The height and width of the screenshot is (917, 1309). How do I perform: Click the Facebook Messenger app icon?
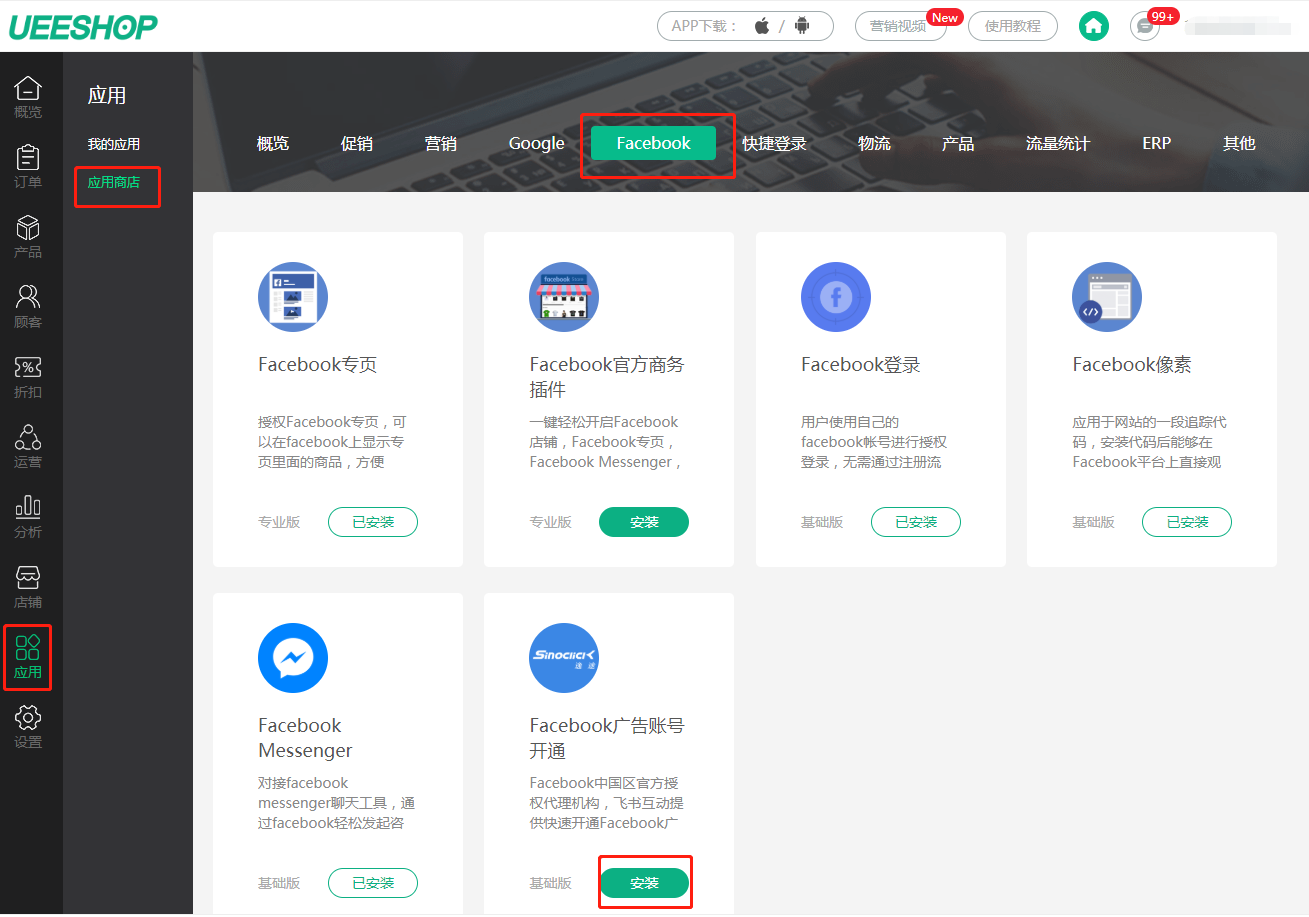click(x=293, y=658)
